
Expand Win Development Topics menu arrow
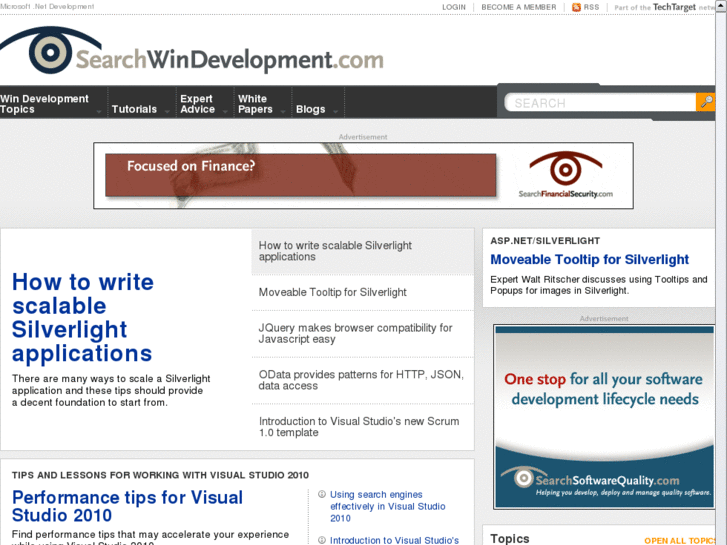tap(99, 111)
